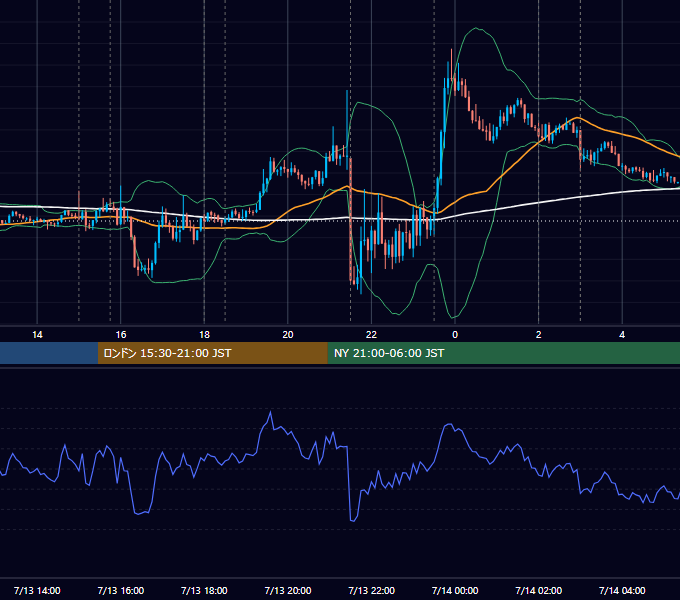The height and width of the screenshot is (600, 680).
Task: Click the 7/14 00:00 time label
Action: [x=455, y=591]
